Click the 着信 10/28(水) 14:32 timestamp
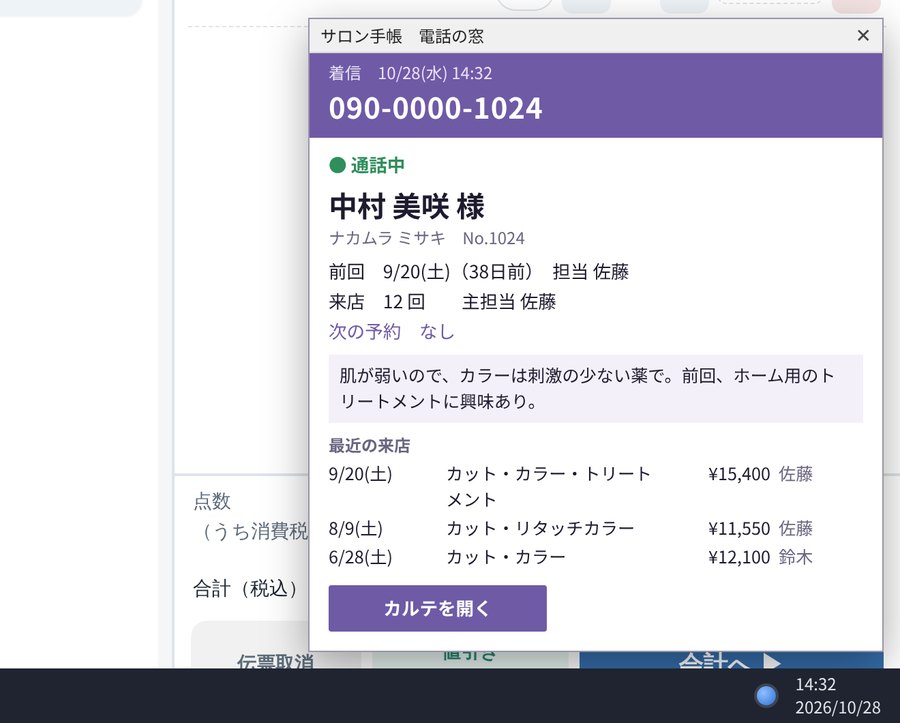 tap(410, 73)
